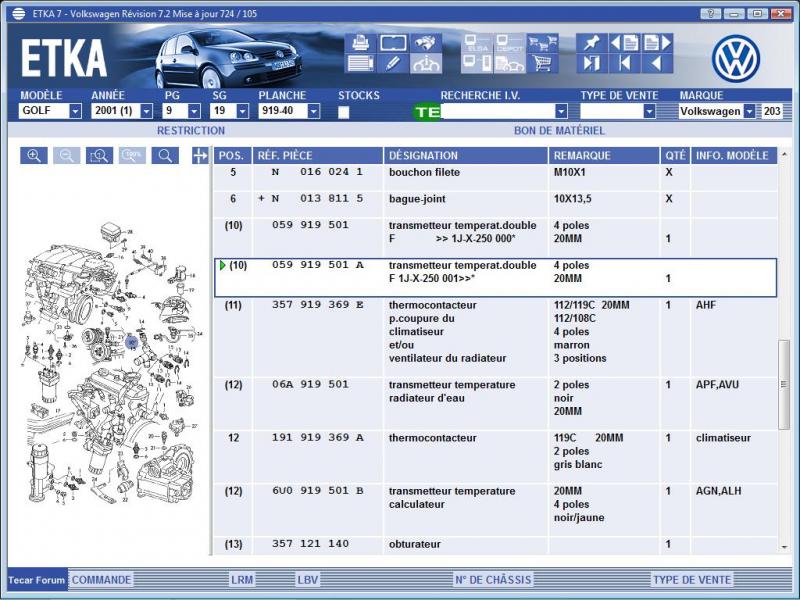This screenshot has height=600, width=800.
Task: Open the PG dropdown with value 9
Action: click(x=194, y=111)
